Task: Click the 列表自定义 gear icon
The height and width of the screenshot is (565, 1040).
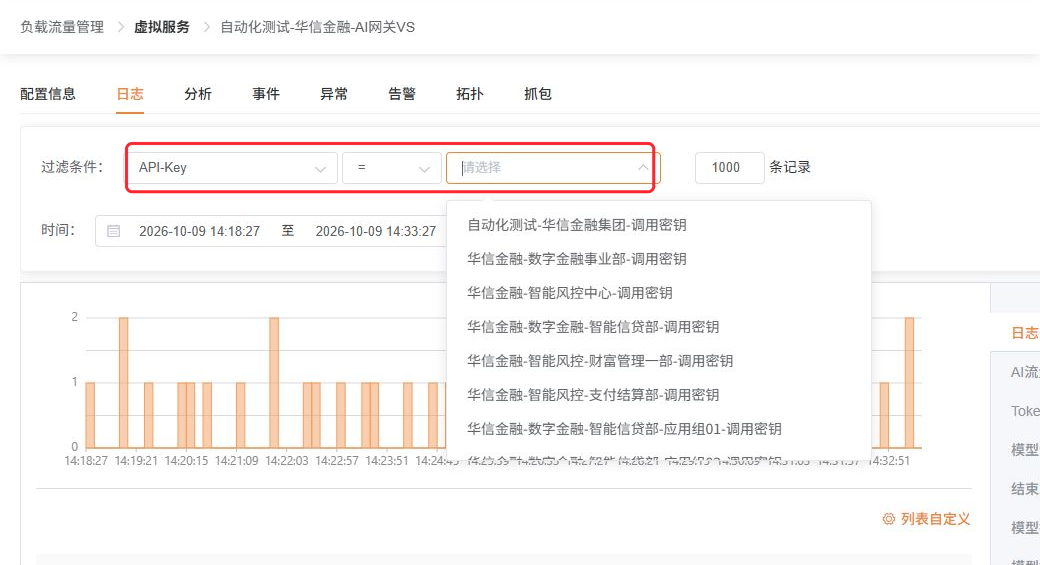Action: pos(889,519)
